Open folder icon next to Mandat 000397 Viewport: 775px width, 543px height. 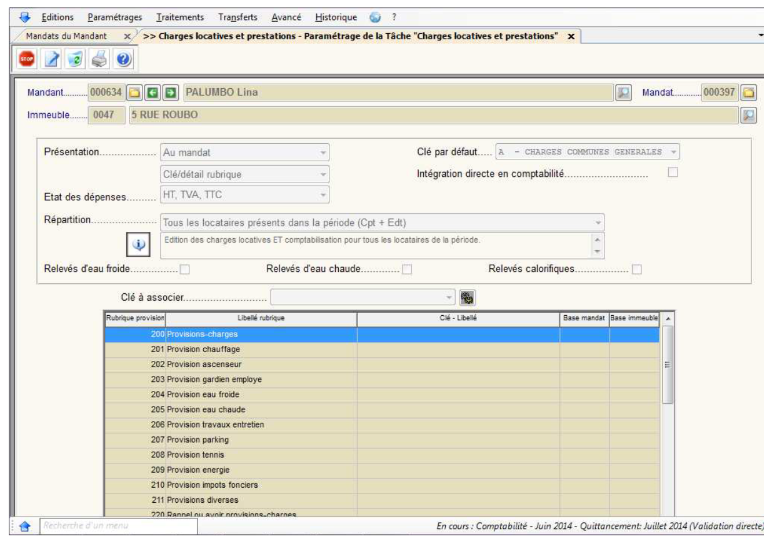(748, 93)
